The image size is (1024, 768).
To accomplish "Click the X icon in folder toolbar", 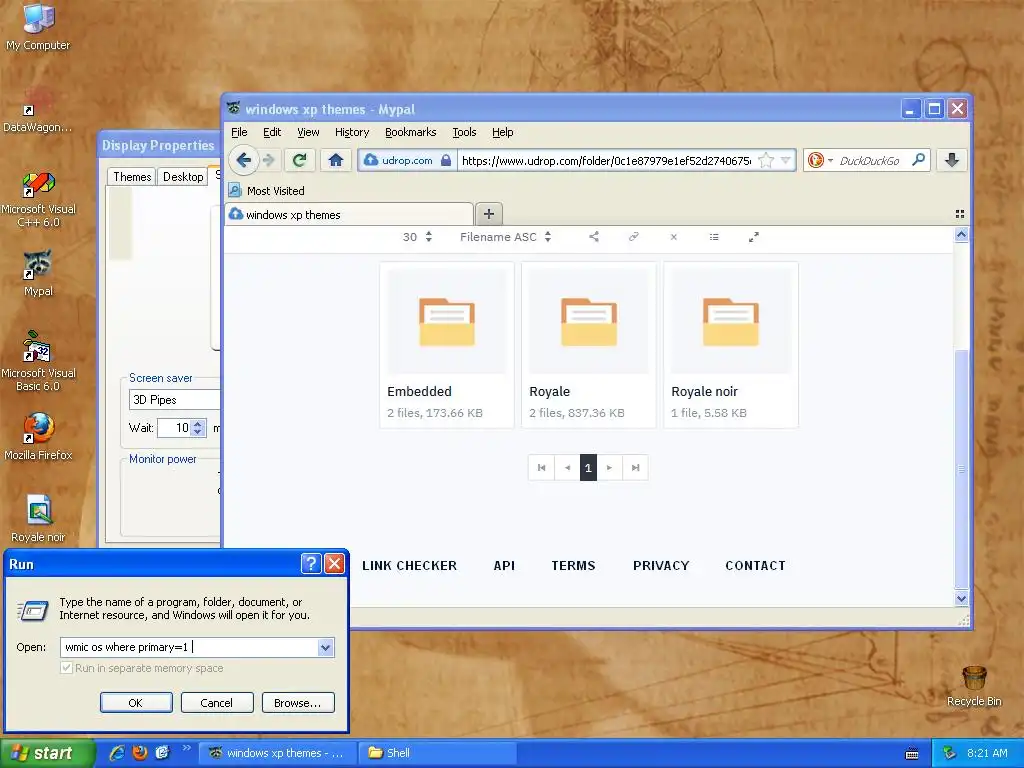I will 673,237.
